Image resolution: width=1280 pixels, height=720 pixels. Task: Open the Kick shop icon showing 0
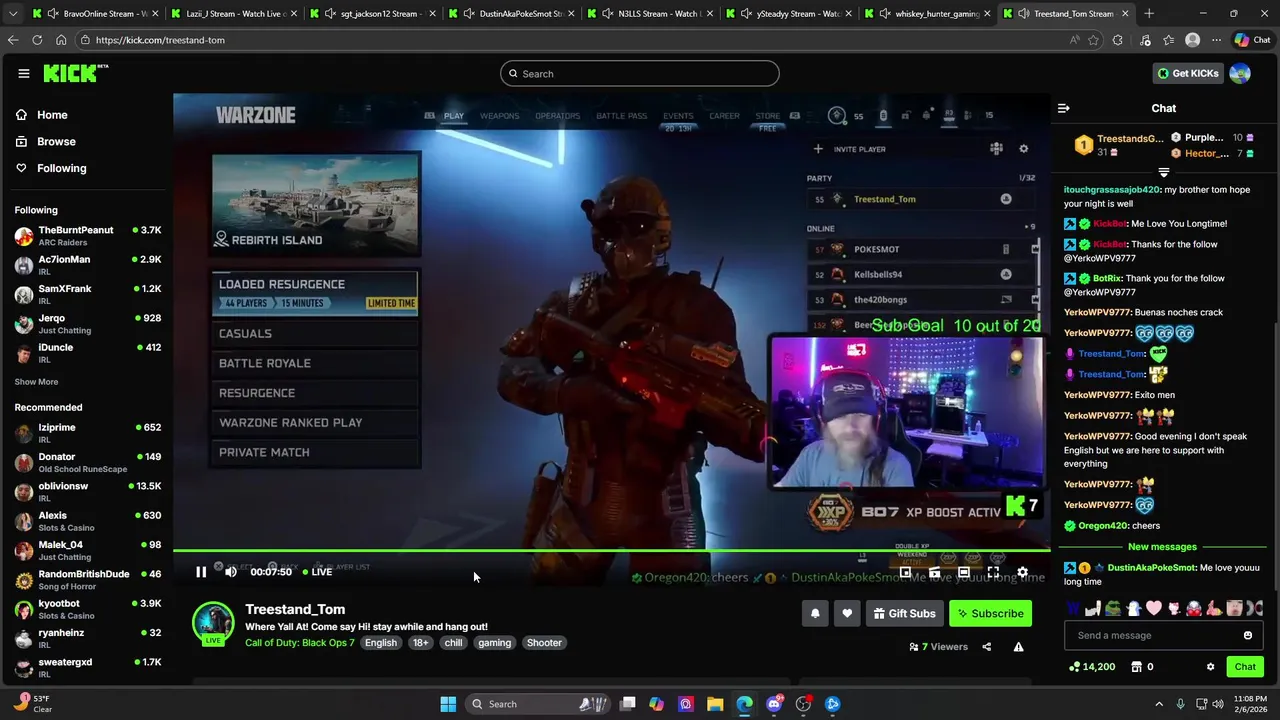pyautogui.click(x=1142, y=667)
